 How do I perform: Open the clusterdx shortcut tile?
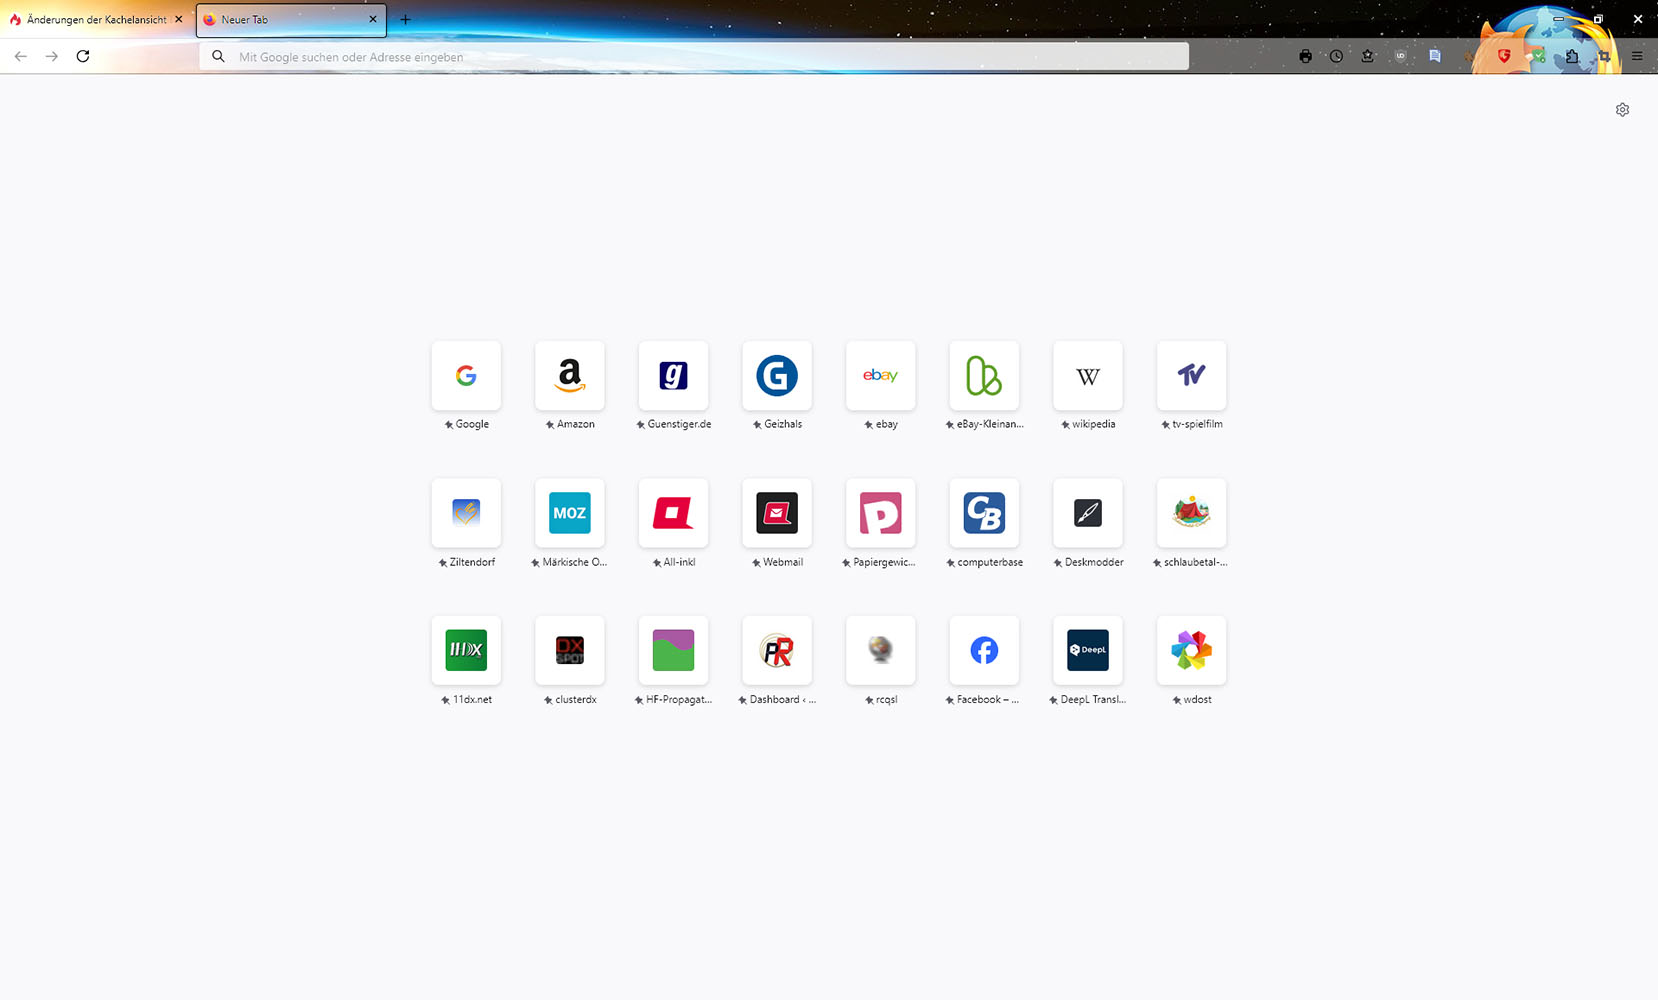click(x=570, y=651)
